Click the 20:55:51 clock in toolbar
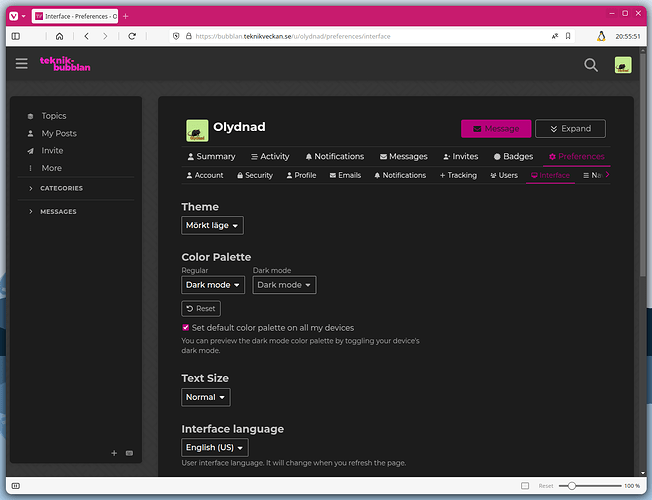Viewport: 652px width, 500px height. (628, 36)
